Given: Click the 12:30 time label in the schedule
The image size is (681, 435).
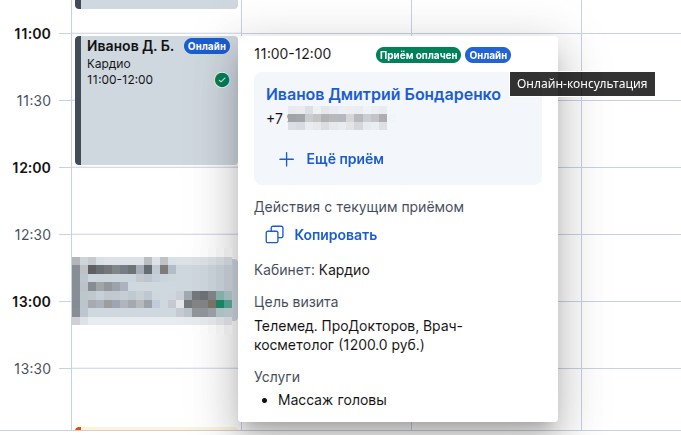Looking at the screenshot, I should (x=33, y=235).
